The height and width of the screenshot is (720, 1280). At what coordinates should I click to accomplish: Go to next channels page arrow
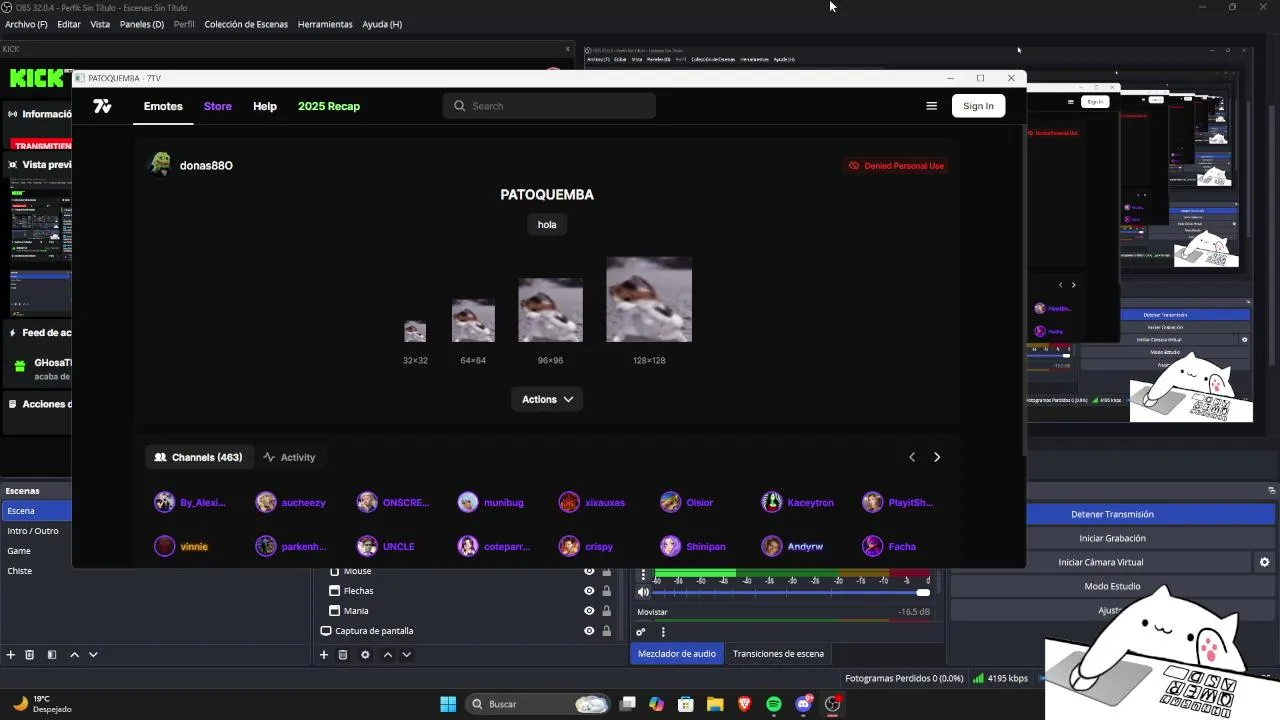pos(937,457)
